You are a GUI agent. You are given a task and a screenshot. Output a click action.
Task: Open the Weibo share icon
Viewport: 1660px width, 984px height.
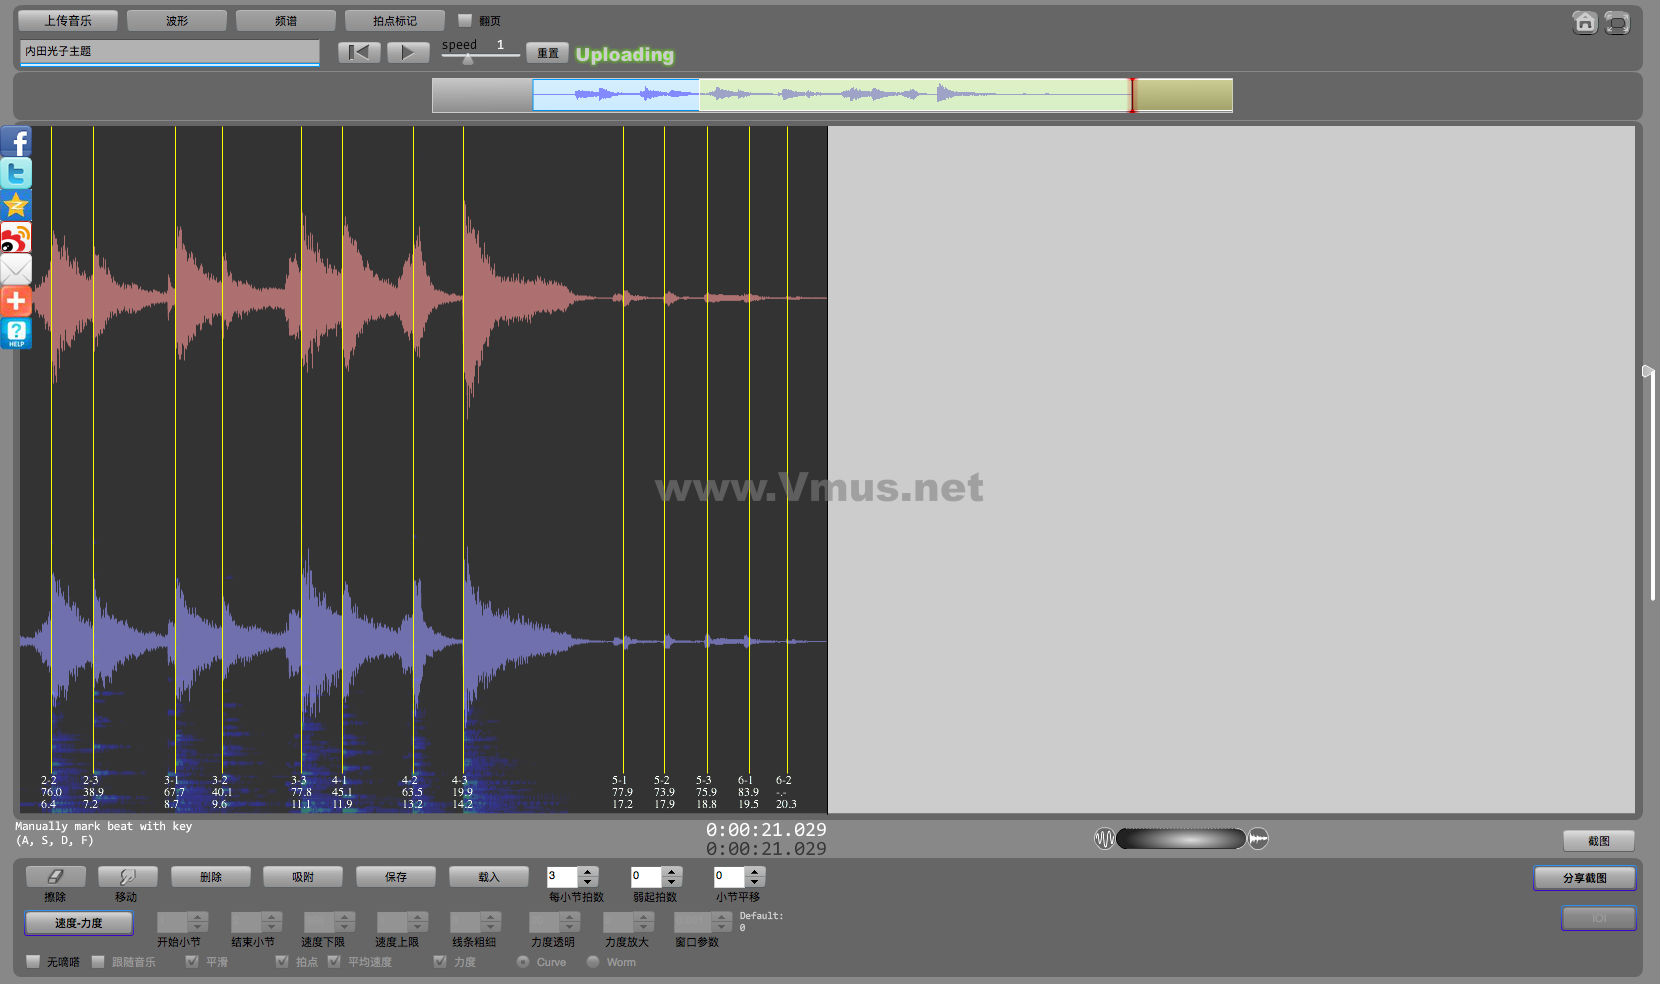click(16, 238)
